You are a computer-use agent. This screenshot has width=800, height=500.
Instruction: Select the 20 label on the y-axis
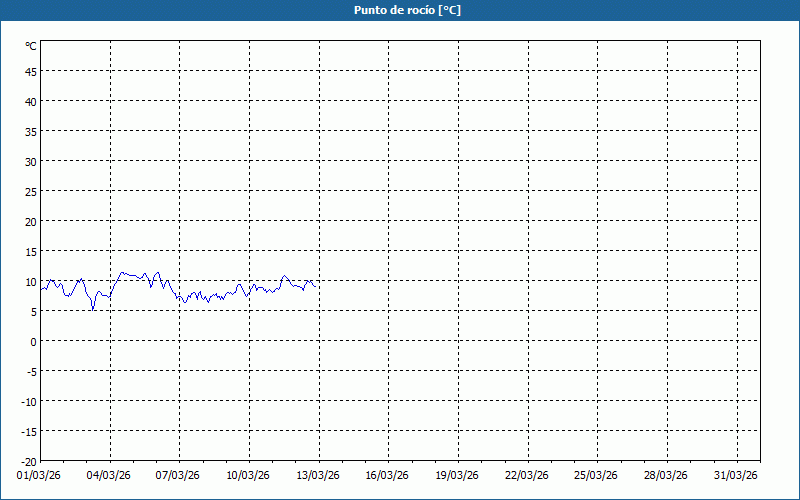pos(31,221)
